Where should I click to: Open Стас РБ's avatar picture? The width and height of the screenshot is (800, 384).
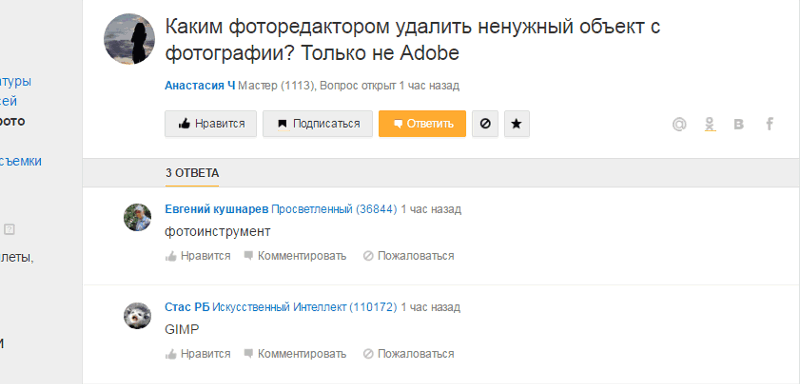pyautogui.click(x=137, y=316)
